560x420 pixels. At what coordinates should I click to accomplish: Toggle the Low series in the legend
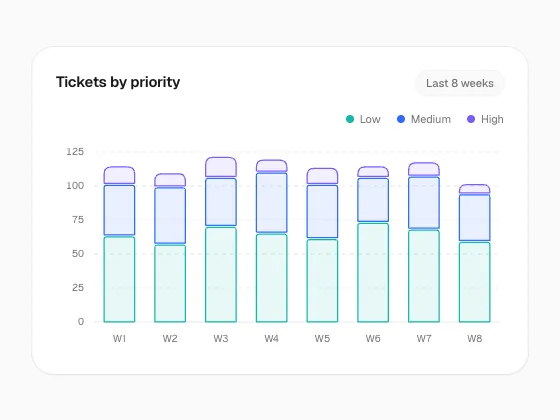click(x=363, y=119)
